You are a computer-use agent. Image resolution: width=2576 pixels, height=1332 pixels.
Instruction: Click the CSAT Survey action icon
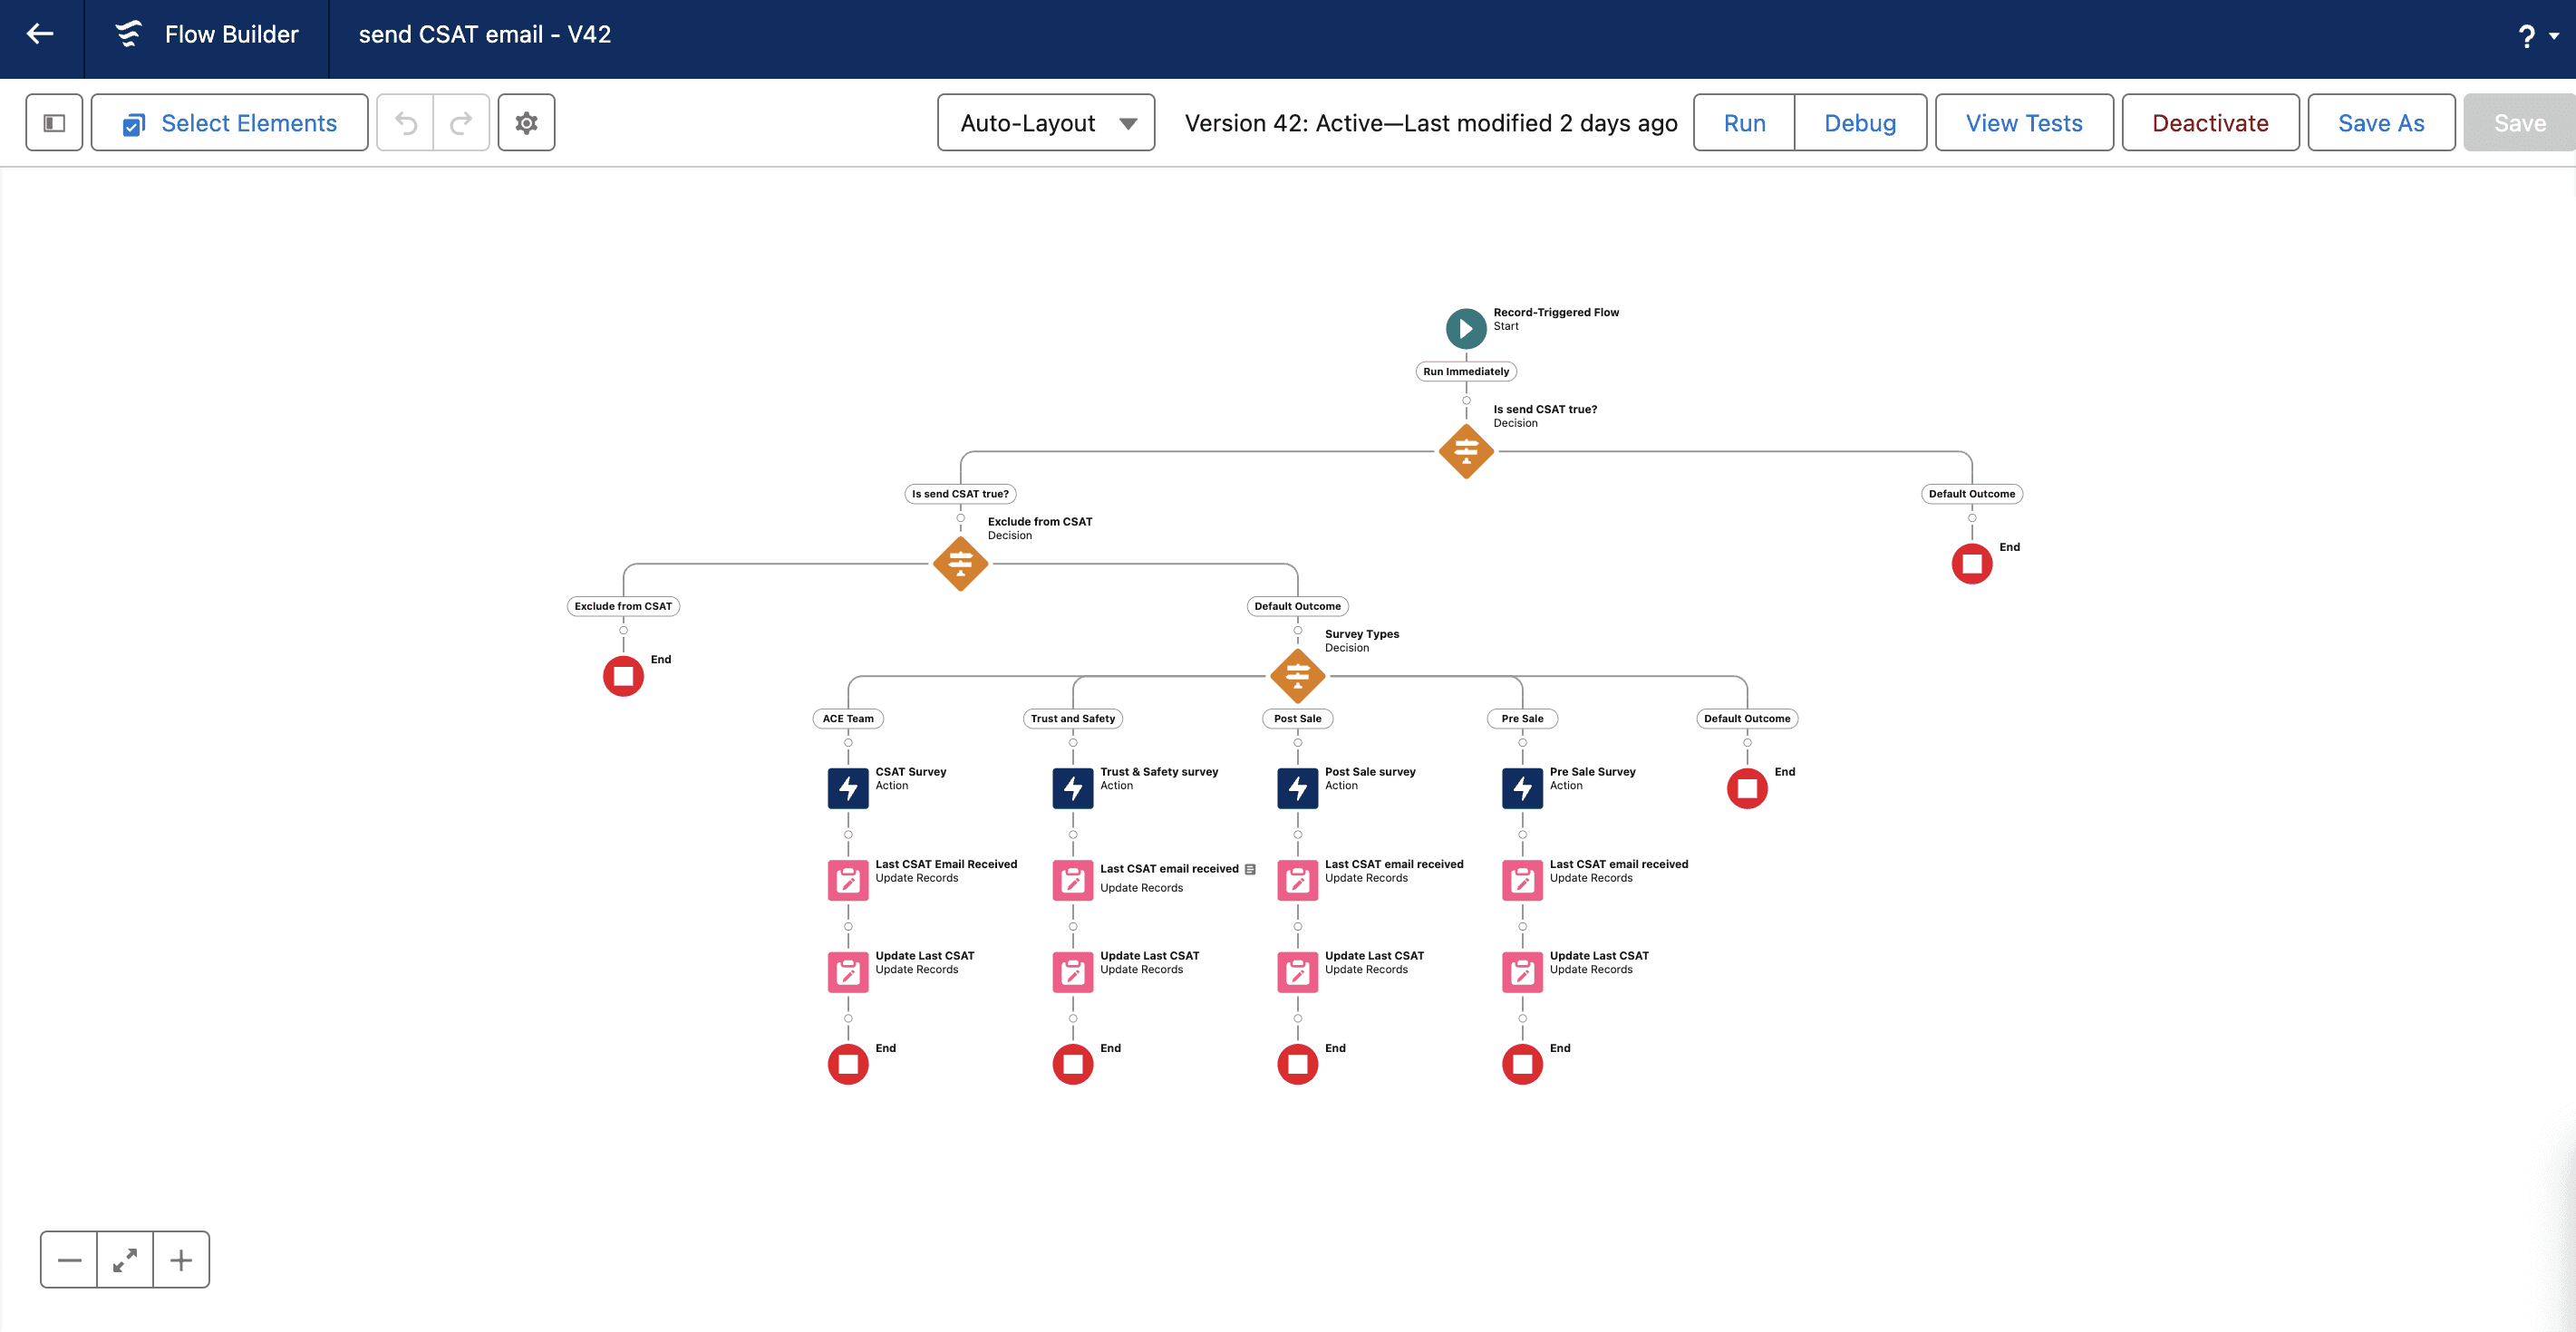pos(848,788)
